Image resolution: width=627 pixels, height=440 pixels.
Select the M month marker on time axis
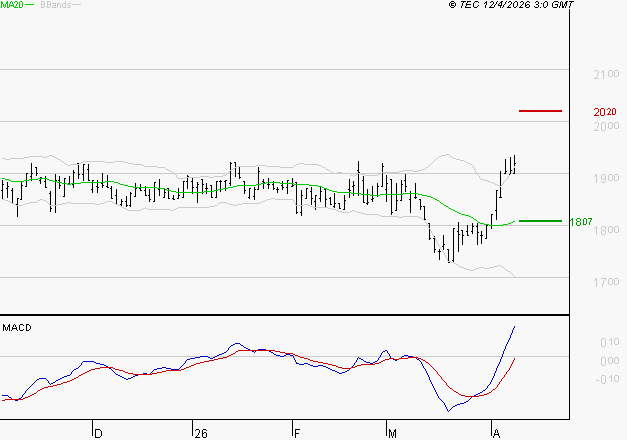(x=393, y=433)
